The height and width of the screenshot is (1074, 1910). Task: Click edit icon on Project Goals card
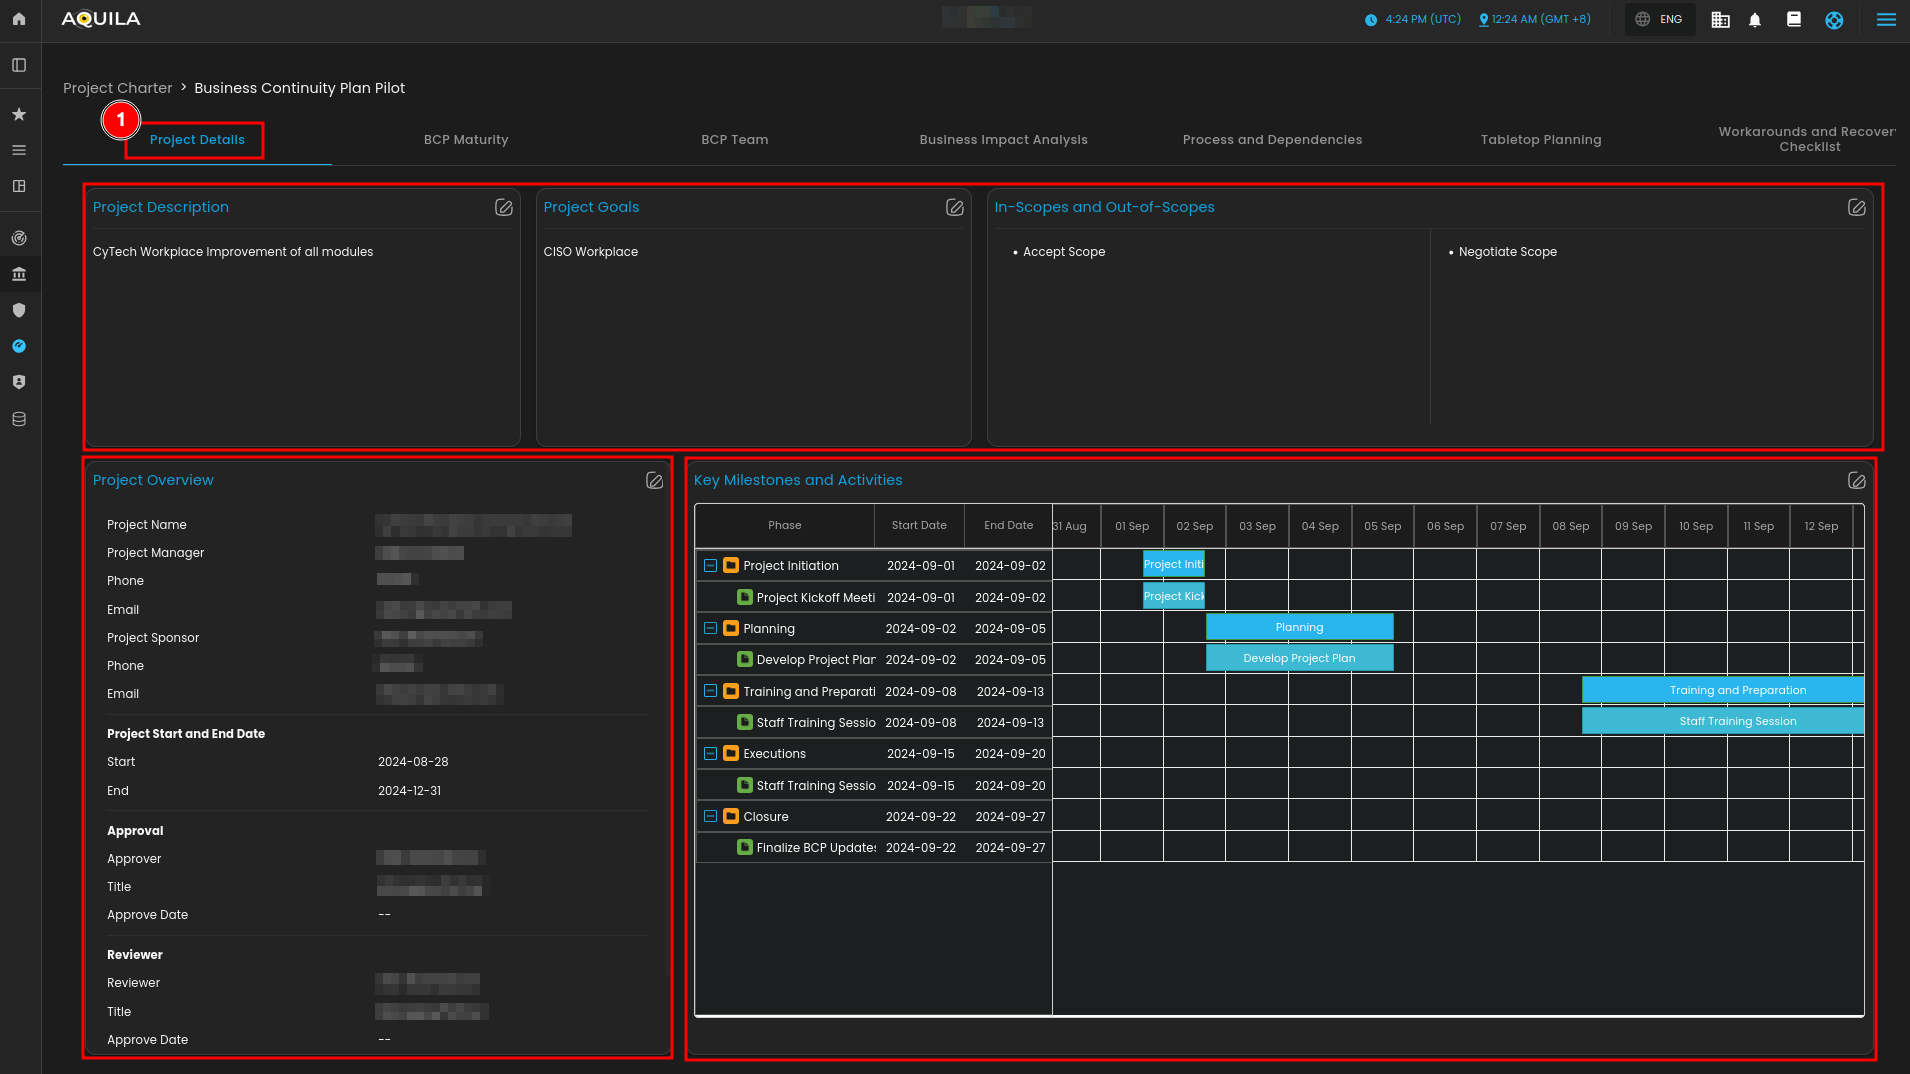(955, 207)
